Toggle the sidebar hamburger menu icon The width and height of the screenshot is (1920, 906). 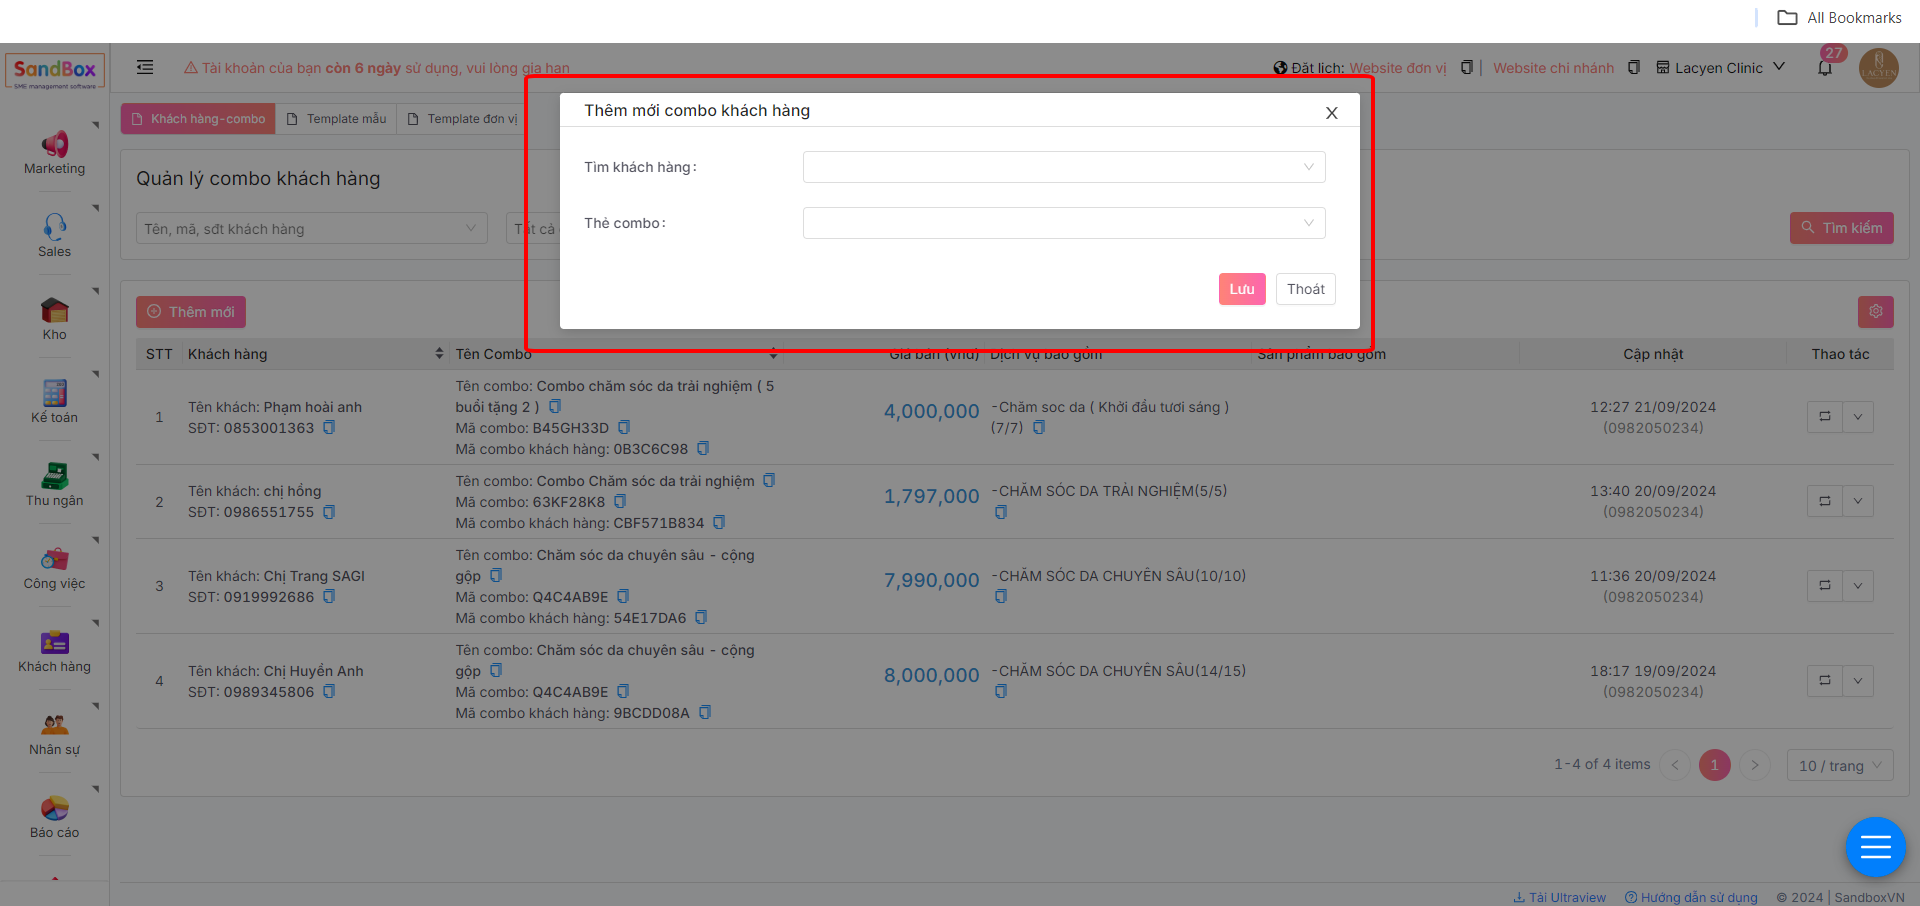coord(145,67)
